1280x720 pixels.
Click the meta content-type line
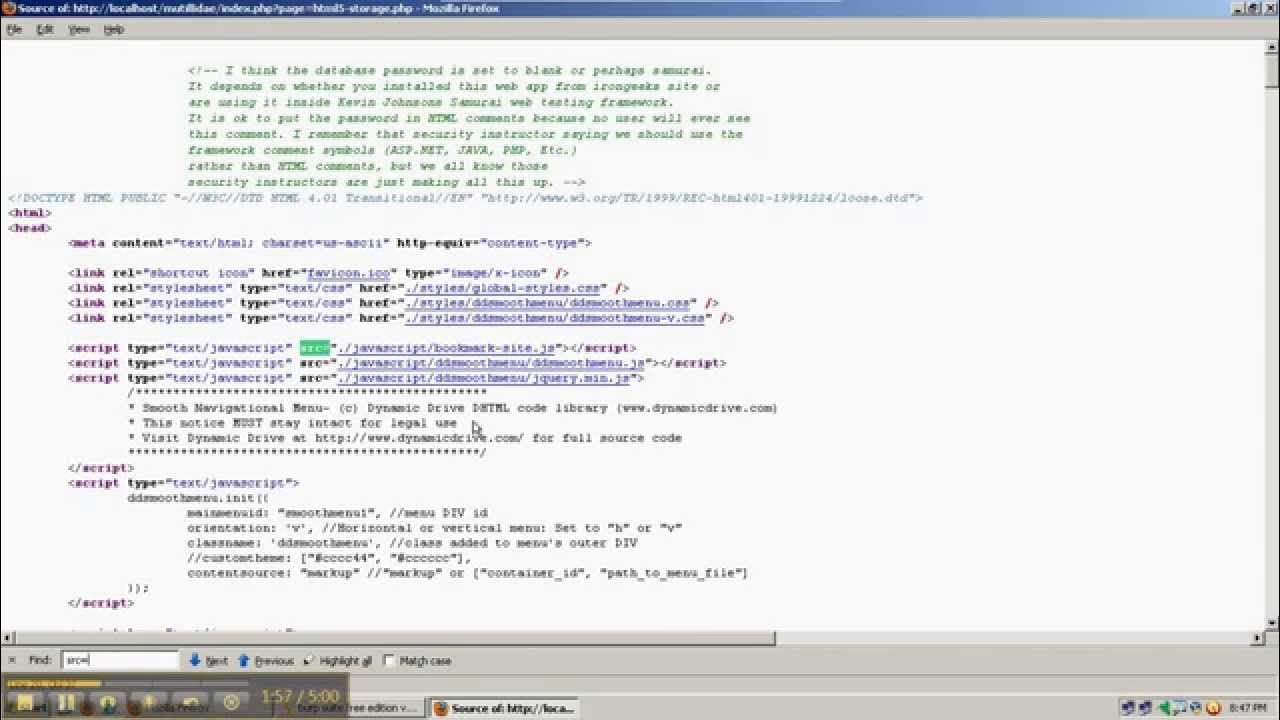coord(330,243)
